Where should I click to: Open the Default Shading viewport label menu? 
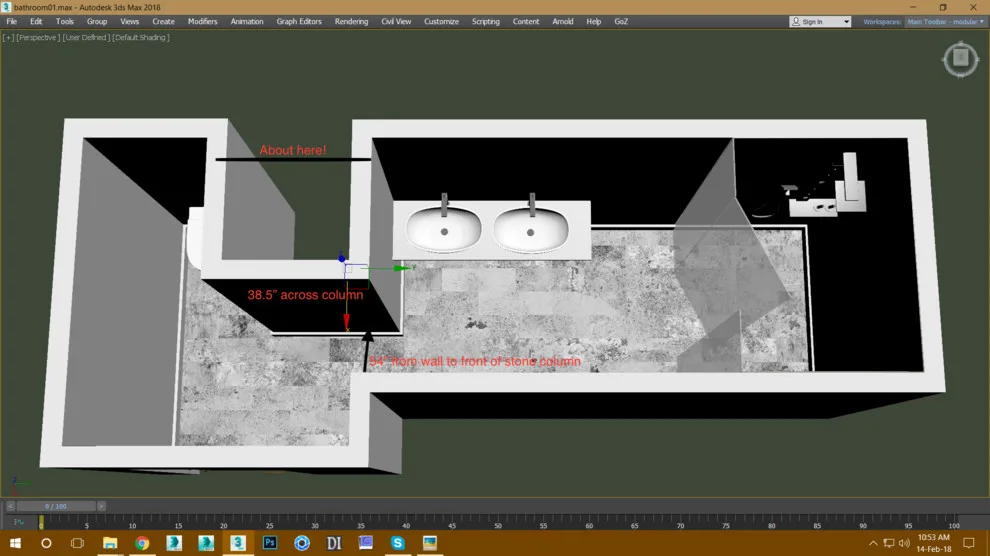coord(141,37)
